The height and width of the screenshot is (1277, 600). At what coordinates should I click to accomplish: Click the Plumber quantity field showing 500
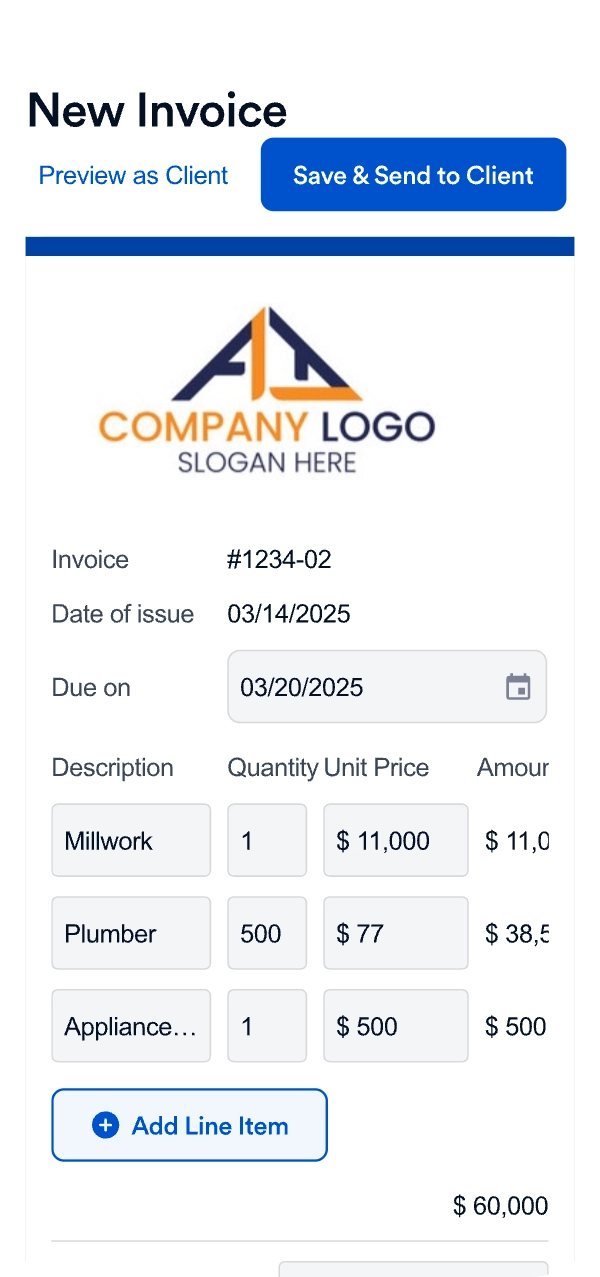[x=267, y=933]
